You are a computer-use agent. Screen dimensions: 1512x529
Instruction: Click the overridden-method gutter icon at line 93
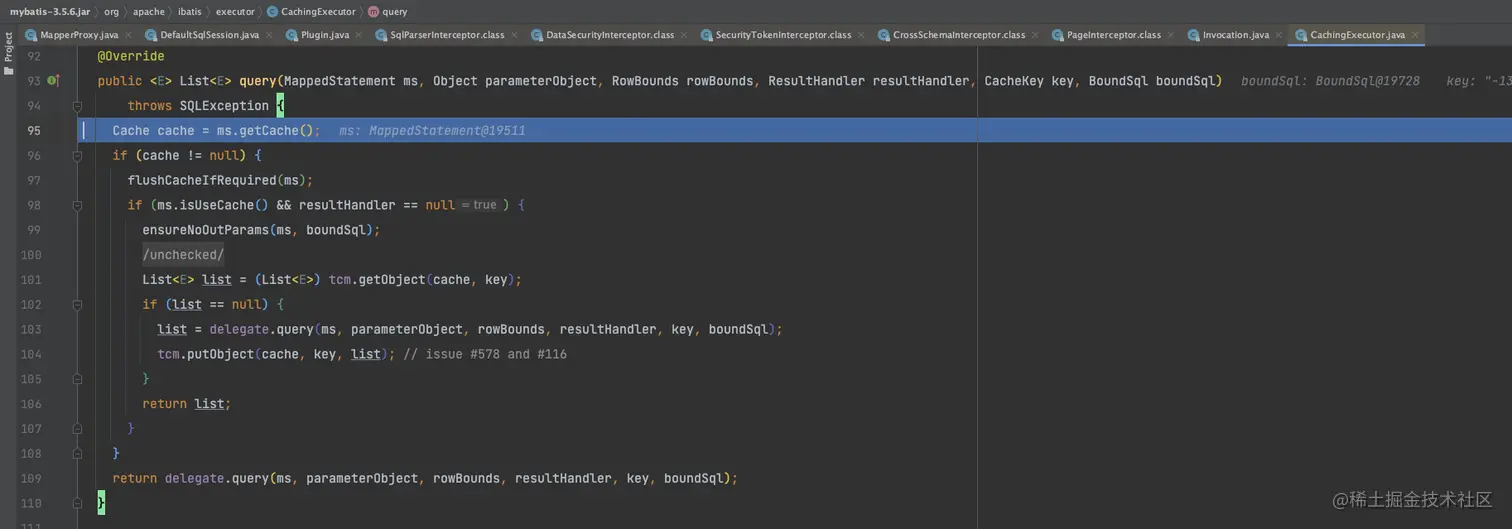pyautogui.click(x=54, y=80)
